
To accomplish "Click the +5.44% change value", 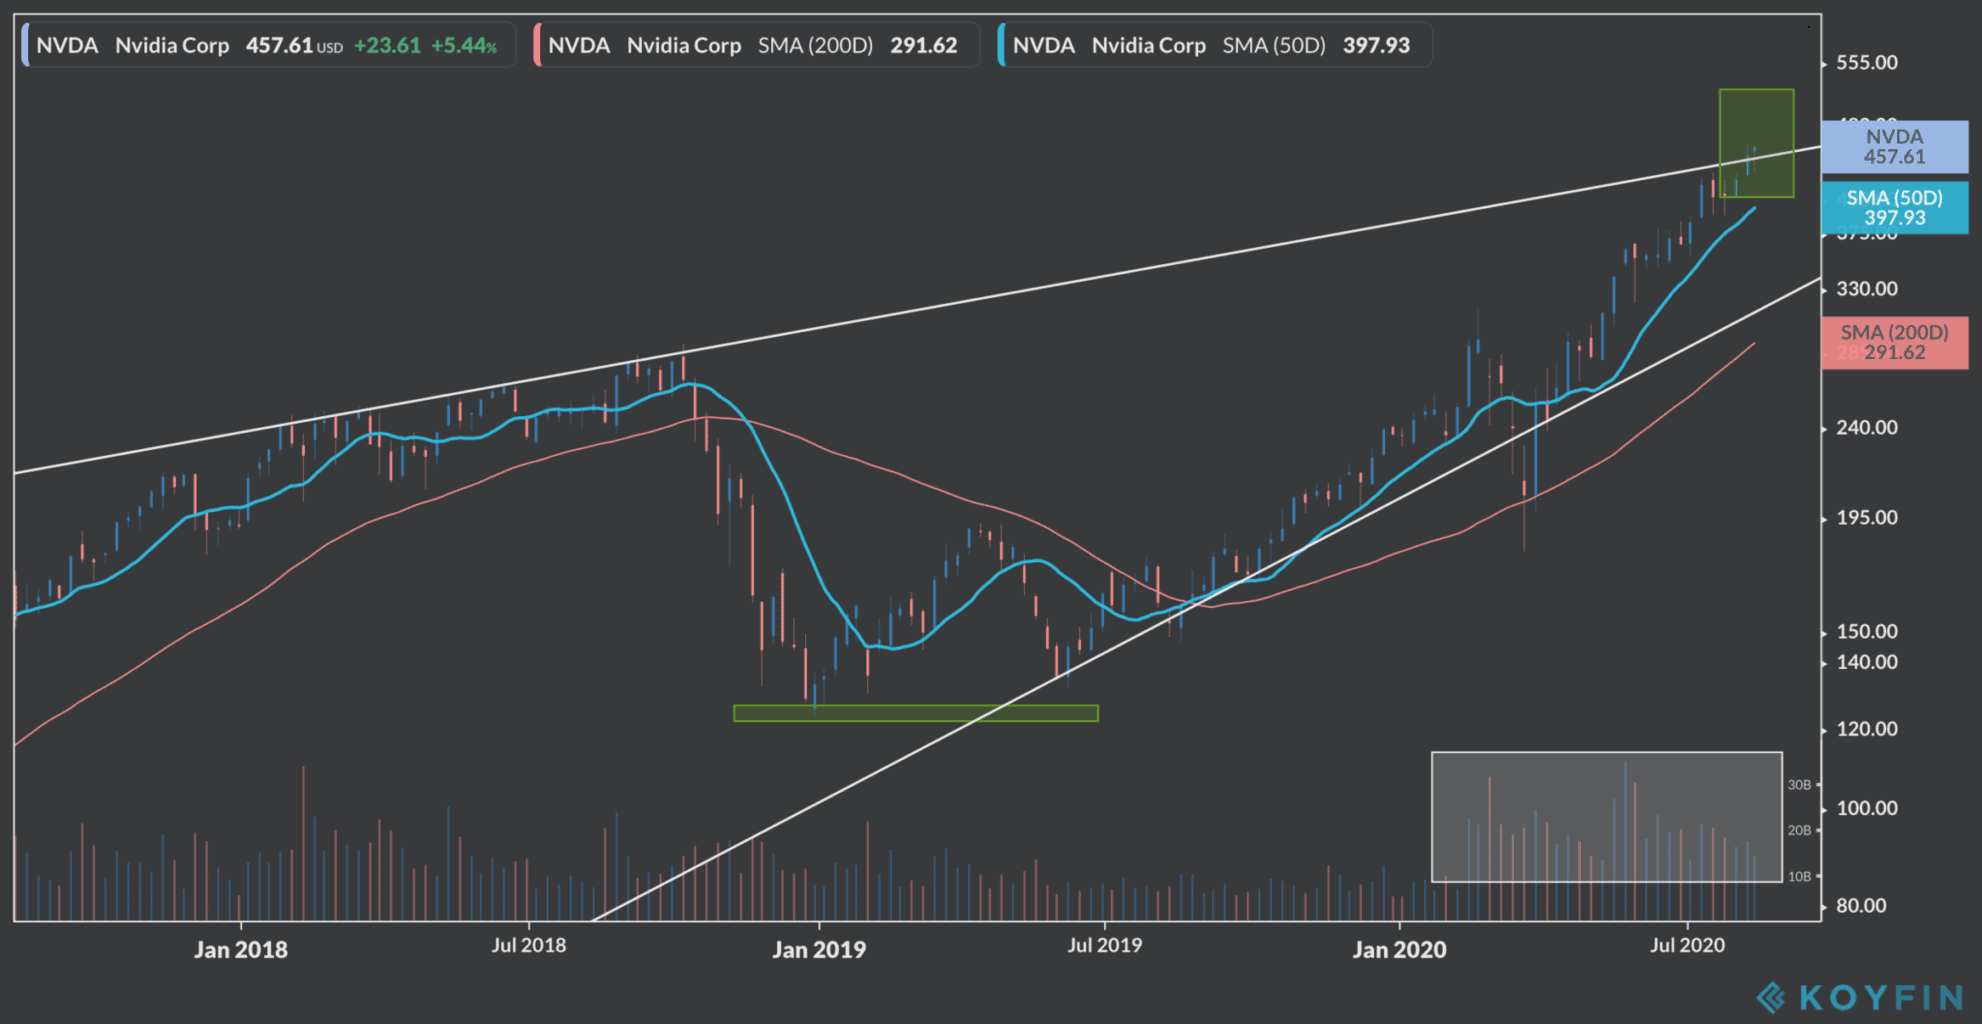I will 464,46.
